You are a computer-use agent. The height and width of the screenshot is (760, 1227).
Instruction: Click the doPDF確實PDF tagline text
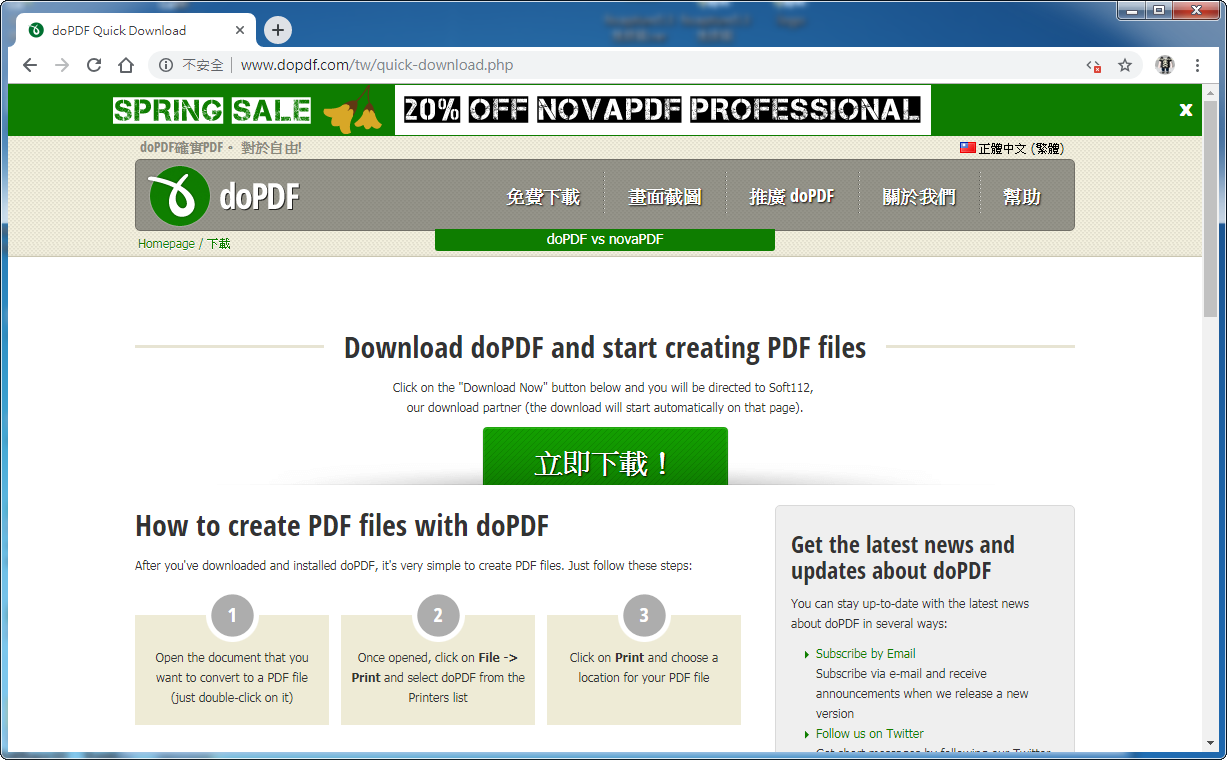tap(220, 148)
